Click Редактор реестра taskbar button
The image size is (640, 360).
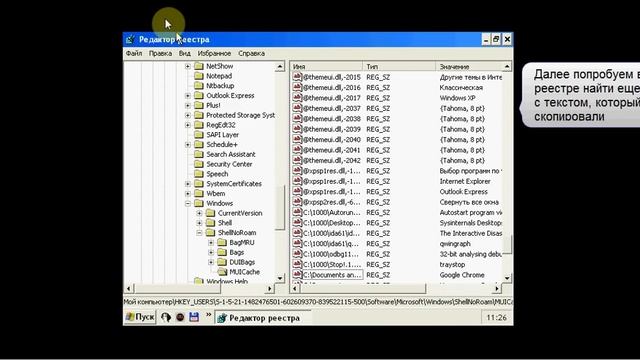point(263,318)
